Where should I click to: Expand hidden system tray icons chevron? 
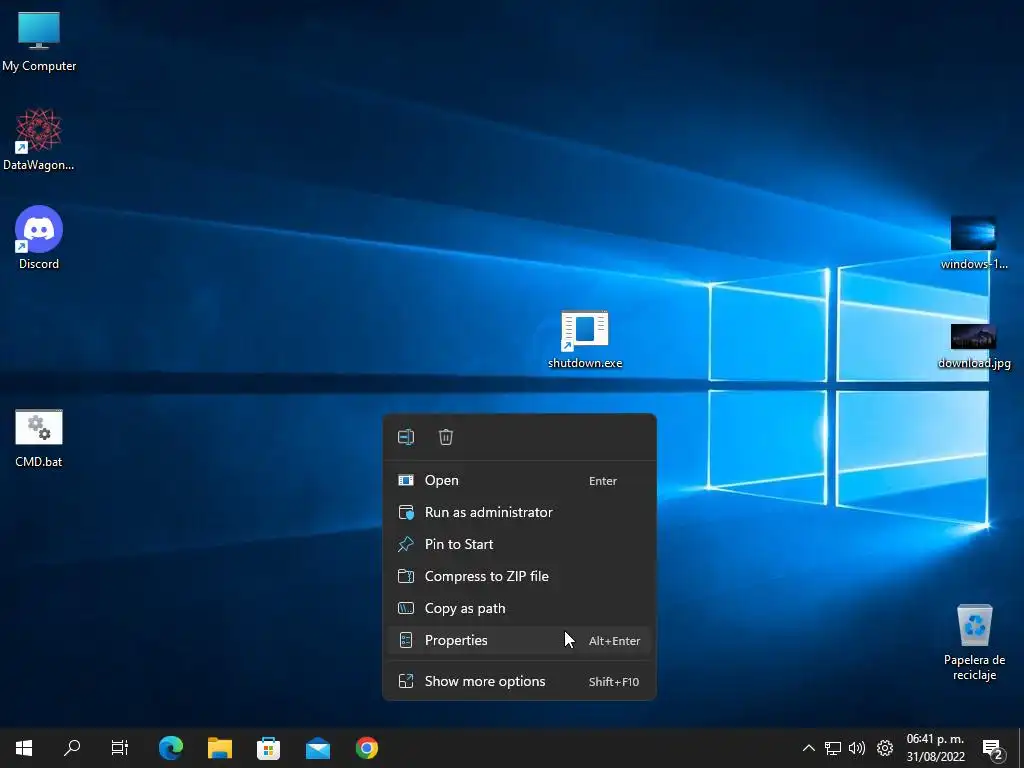[808, 748]
